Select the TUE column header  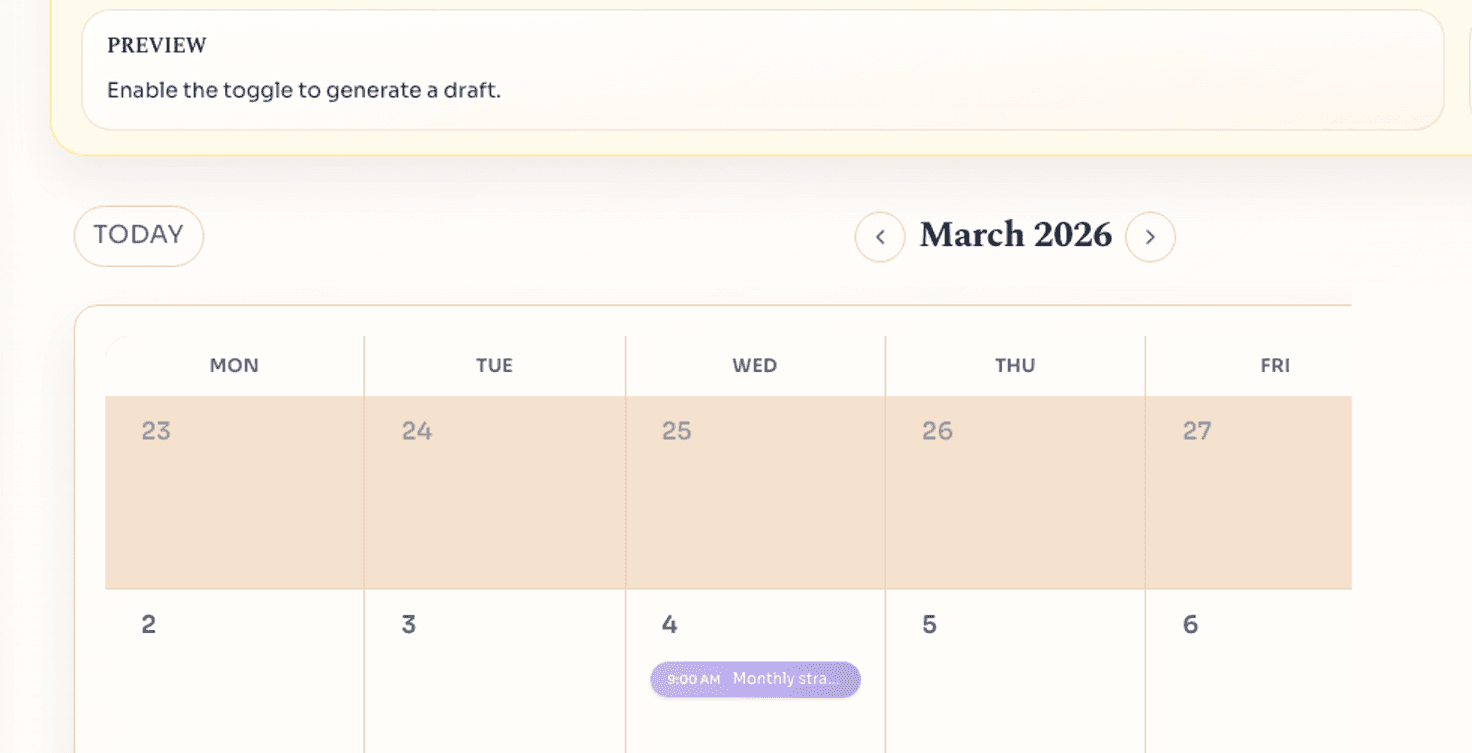coord(494,365)
